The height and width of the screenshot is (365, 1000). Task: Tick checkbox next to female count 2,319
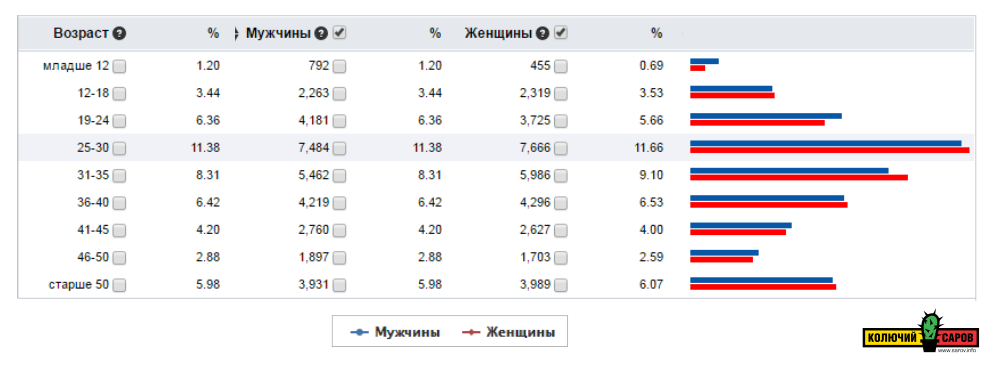(561, 94)
